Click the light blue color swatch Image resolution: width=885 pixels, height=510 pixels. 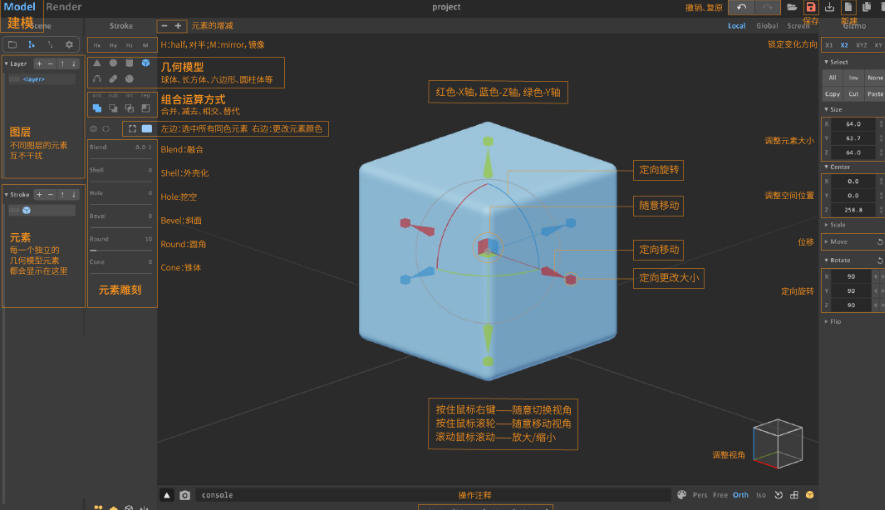pyautogui.click(x=147, y=129)
